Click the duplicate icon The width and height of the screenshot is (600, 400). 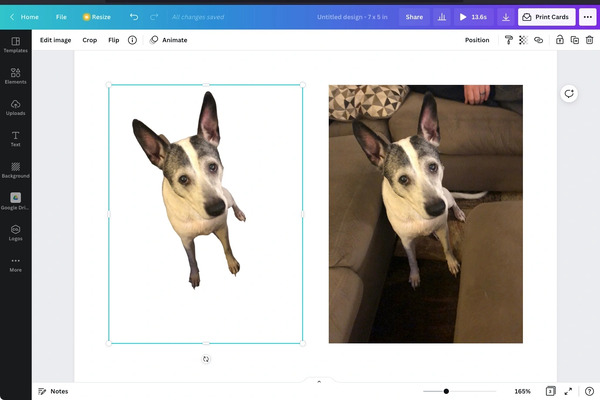click(x=574, y=40)
